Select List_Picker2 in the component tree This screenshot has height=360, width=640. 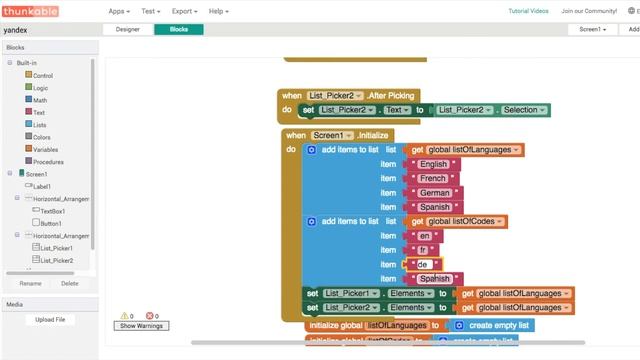53,260
